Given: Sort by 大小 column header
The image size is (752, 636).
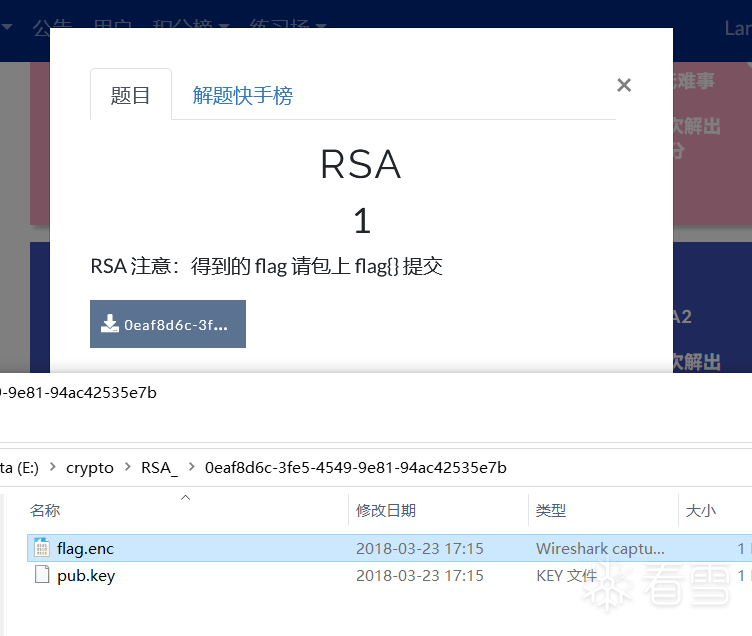Looking at the screenshot, I should coord(701,510).
